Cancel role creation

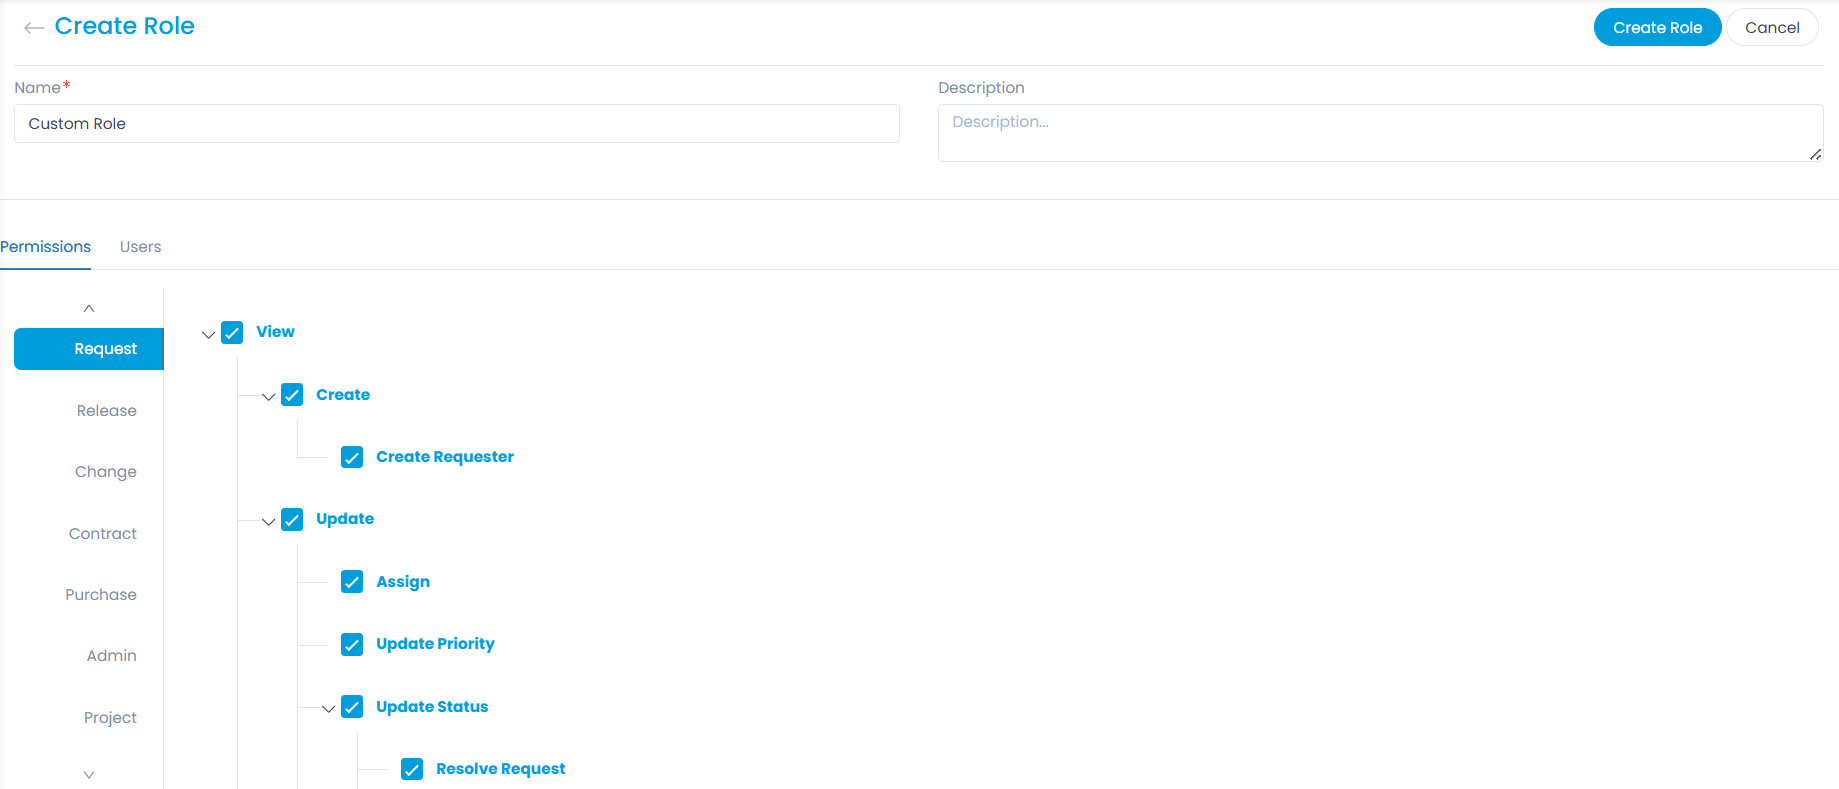1772,27
